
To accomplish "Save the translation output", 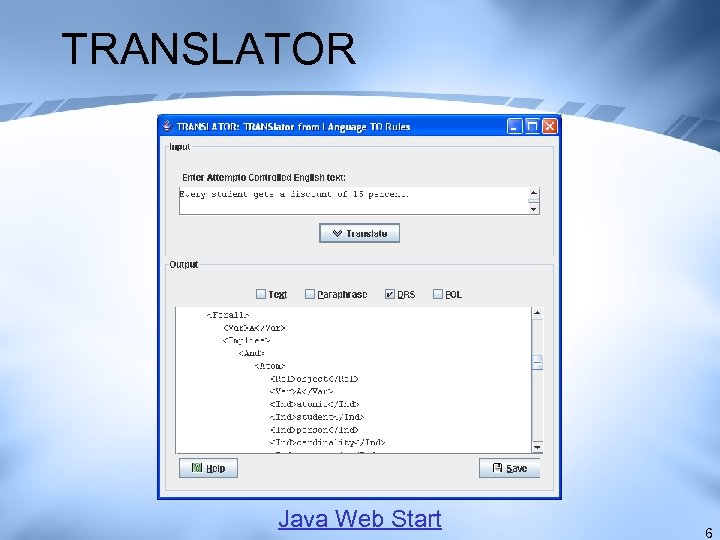I will (509, 468).
